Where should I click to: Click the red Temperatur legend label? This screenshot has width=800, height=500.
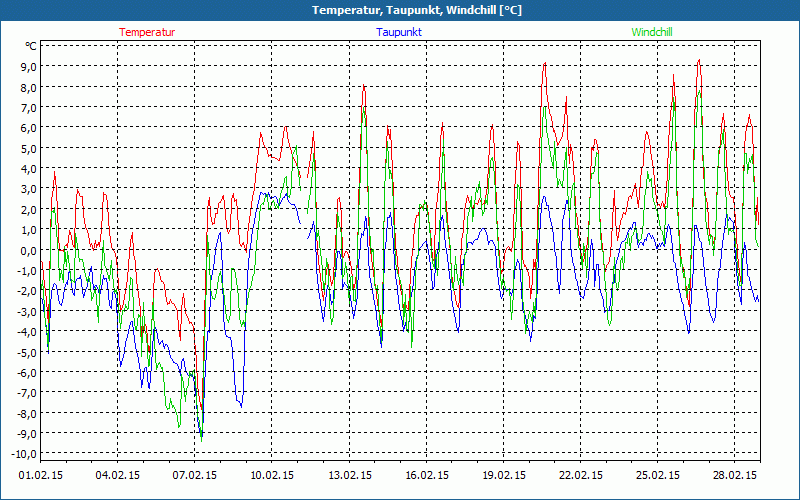point(147,32)
